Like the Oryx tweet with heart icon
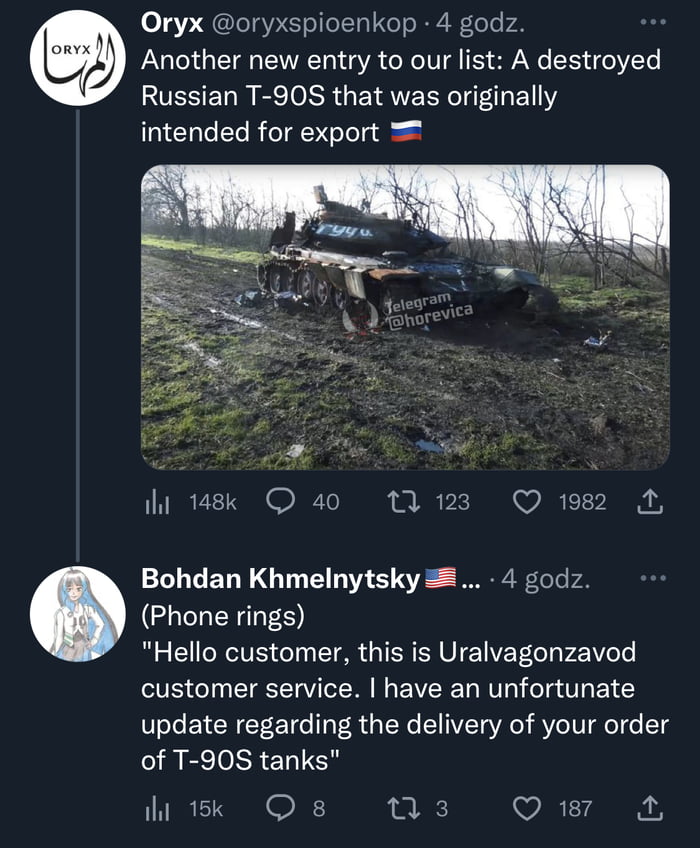This screenshot has height=848, width=700. click(x=527, y=502)
